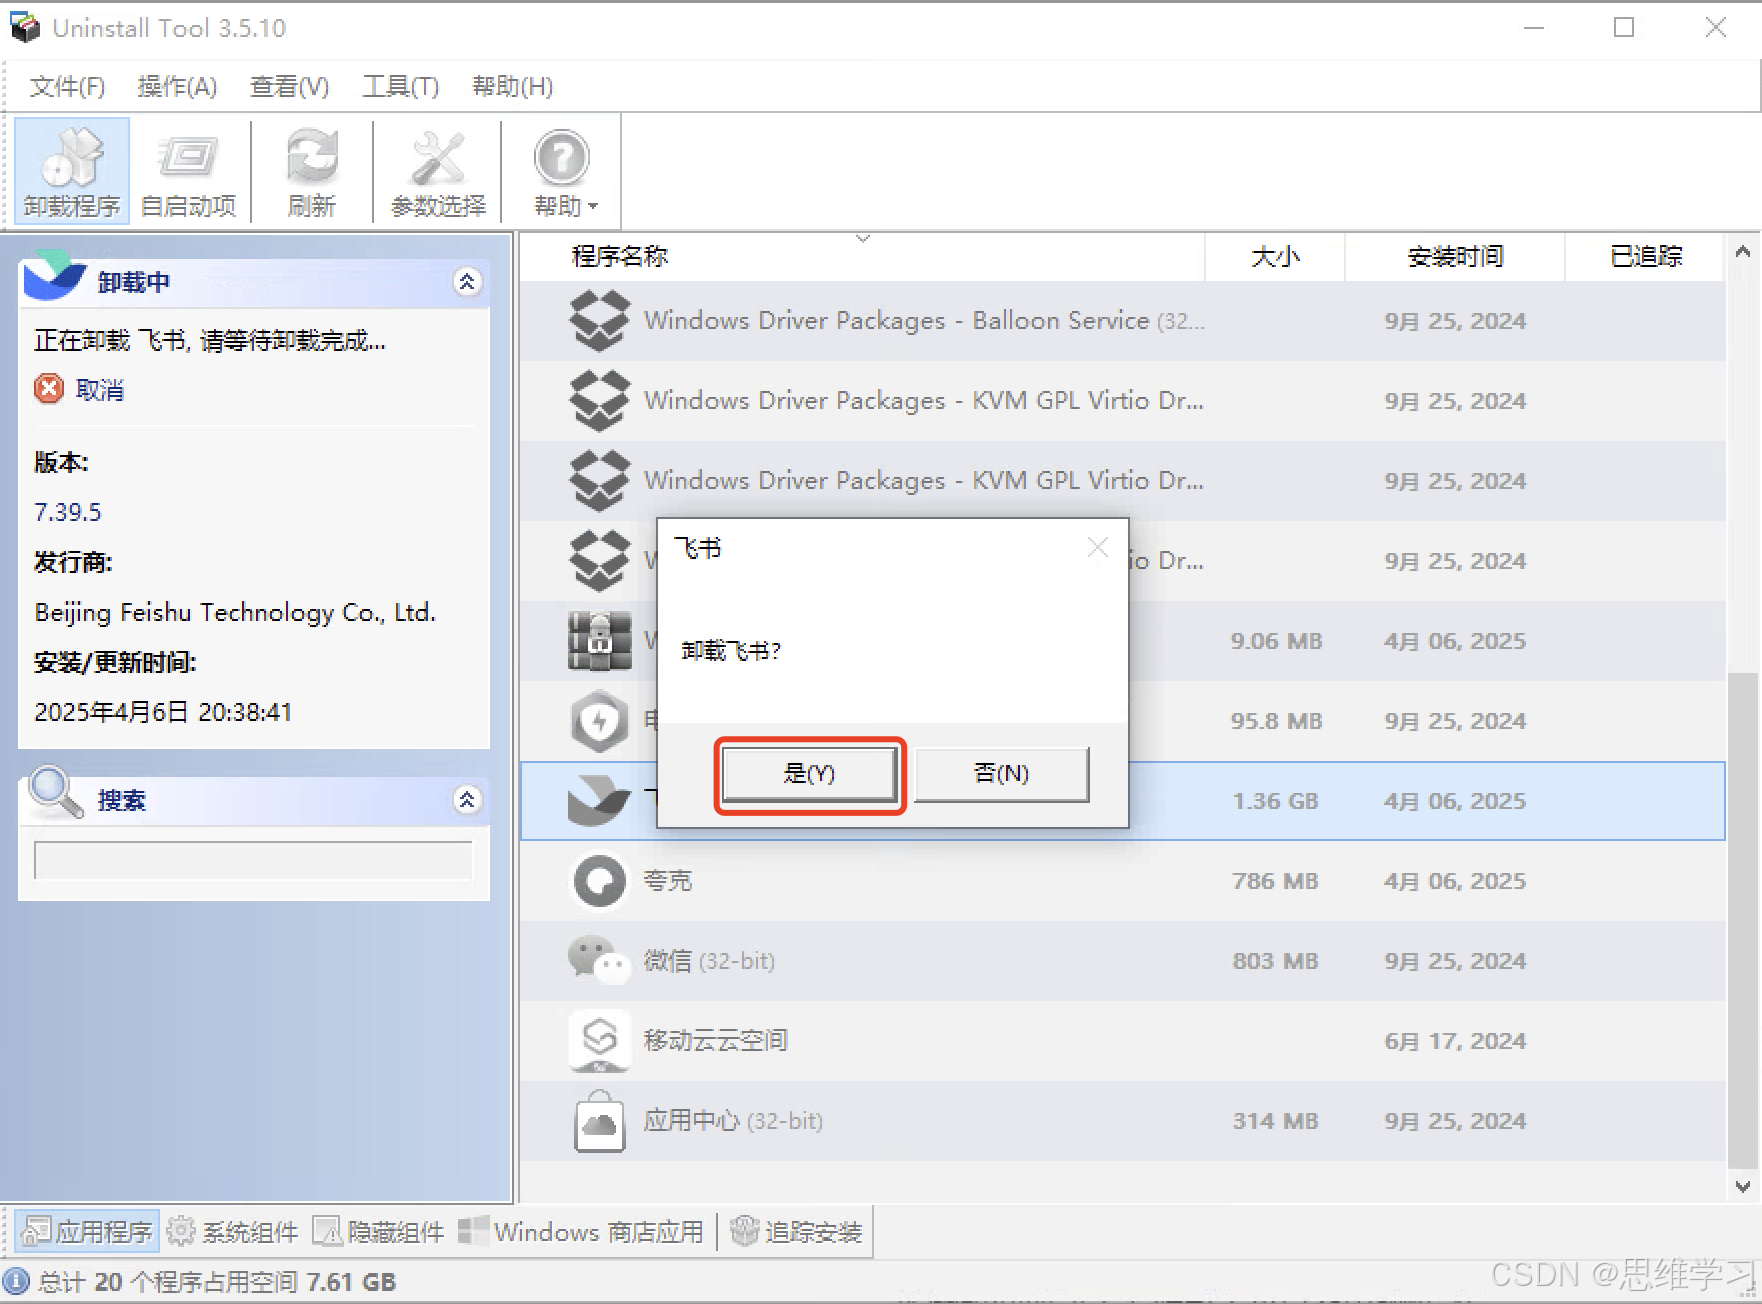Click the Feishu icon in selected row

pos(600,800)
